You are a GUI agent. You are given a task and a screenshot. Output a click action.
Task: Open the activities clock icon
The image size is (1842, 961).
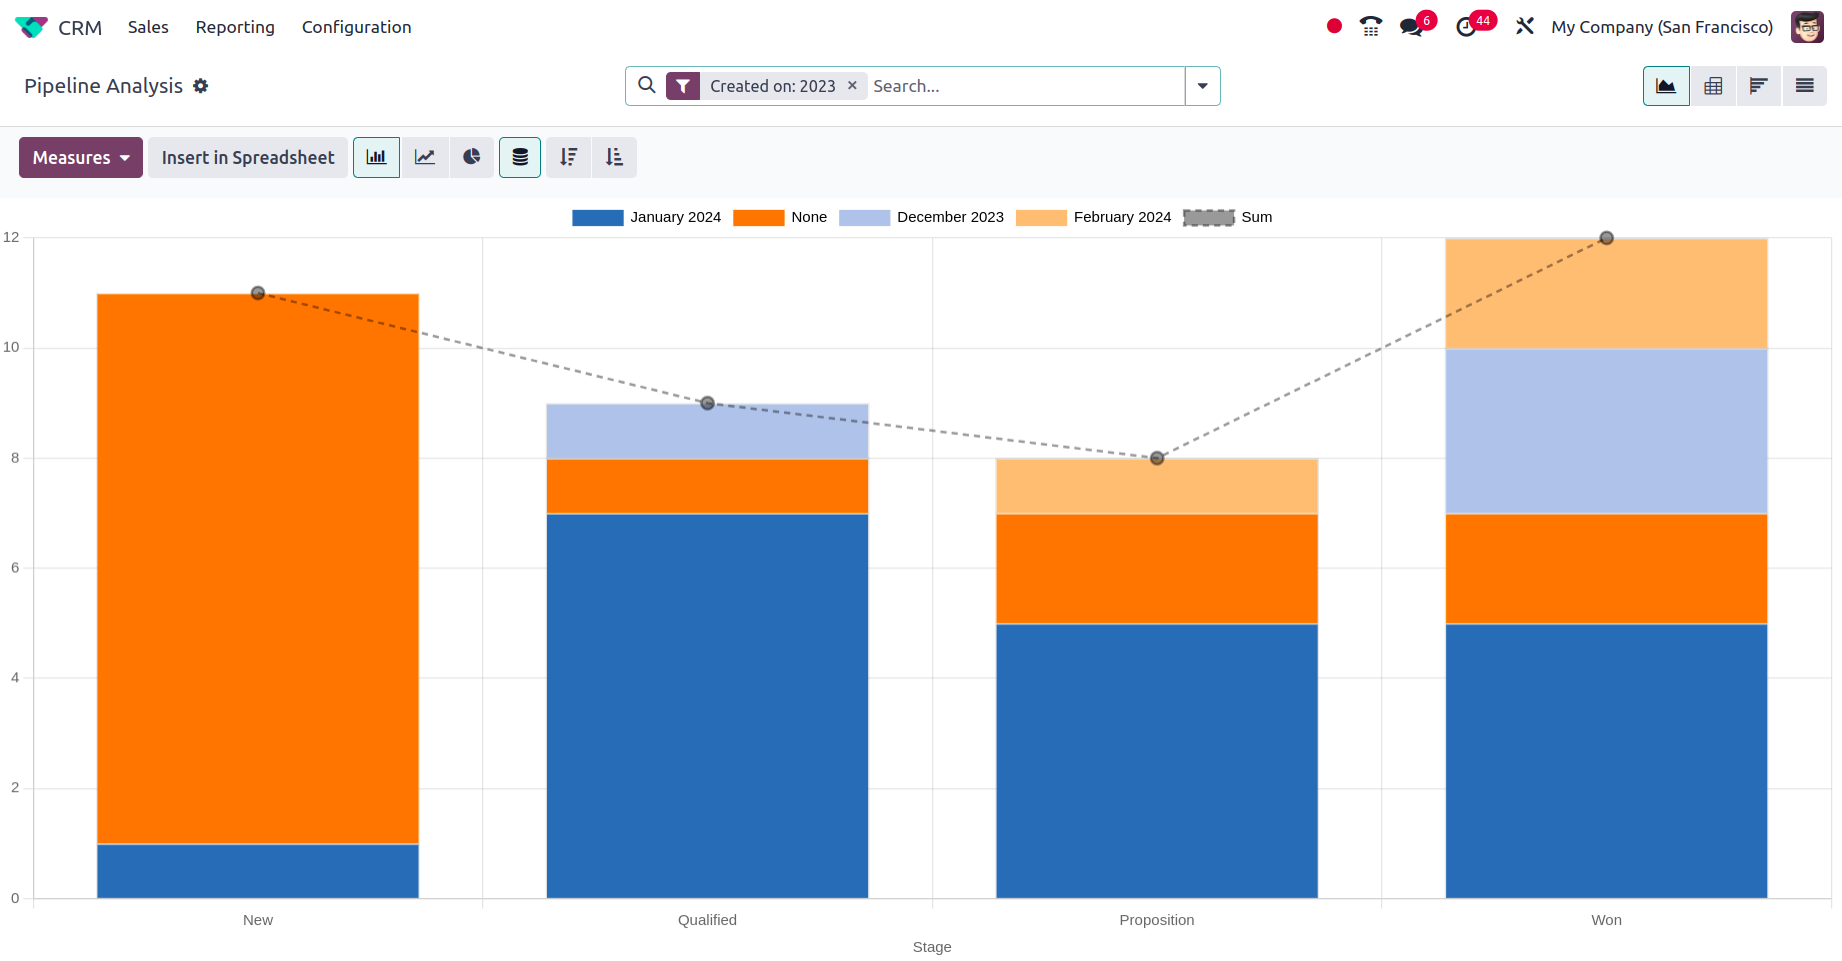[x=1466, y=27]
